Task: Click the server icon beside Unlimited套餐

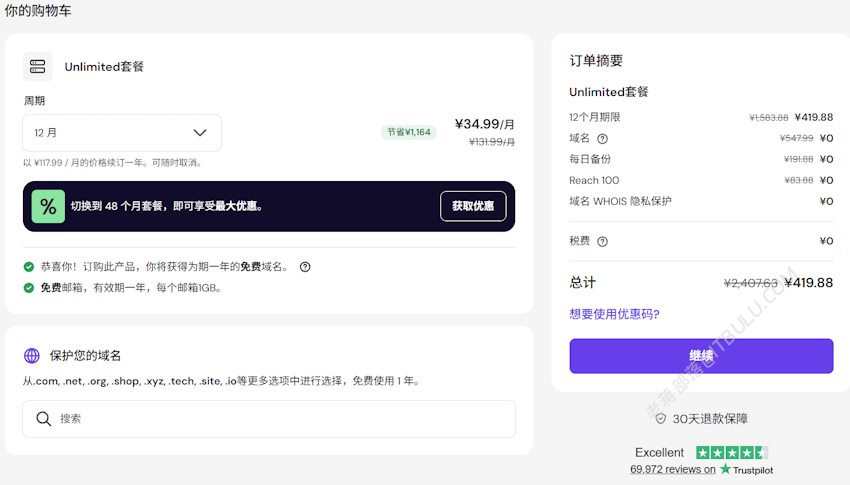Action: (37, 67)
